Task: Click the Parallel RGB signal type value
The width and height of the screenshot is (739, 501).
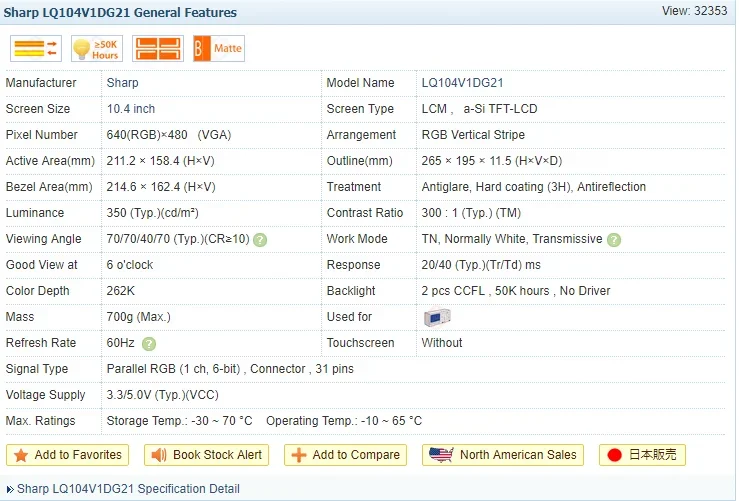Action: (x=230, y=369)
